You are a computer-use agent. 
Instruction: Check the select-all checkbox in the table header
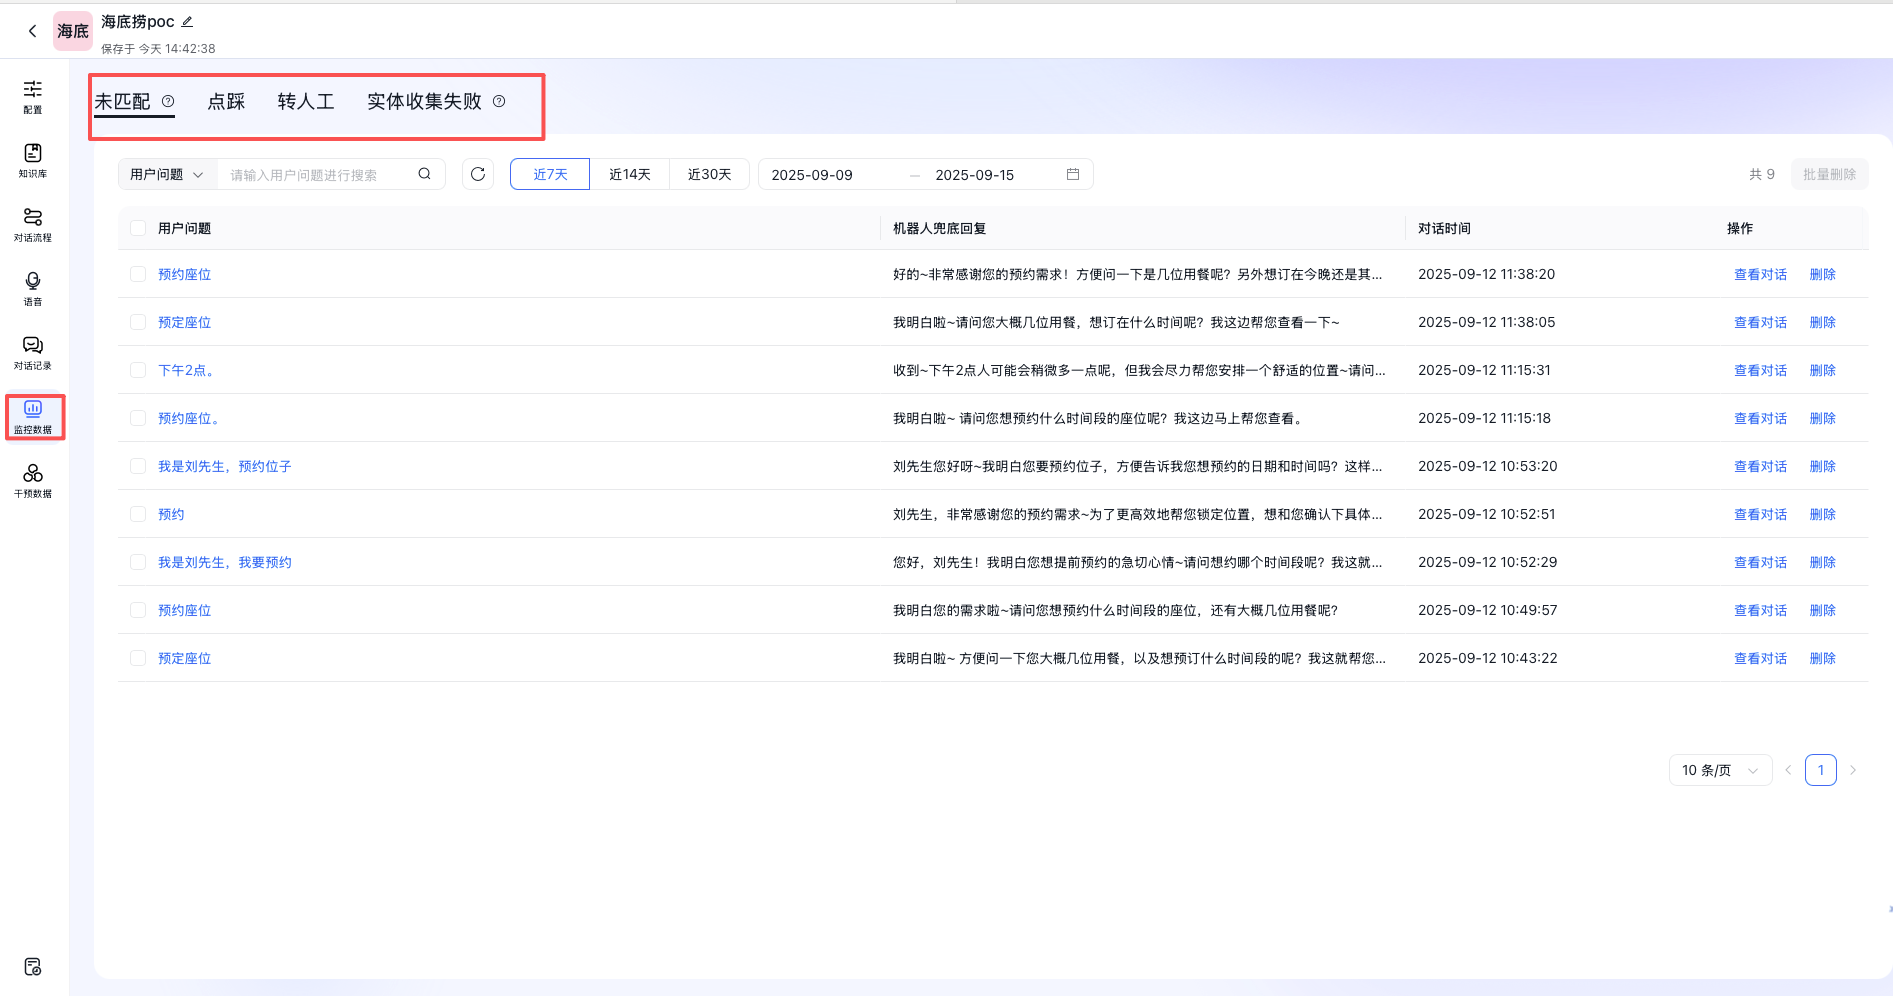138,228
